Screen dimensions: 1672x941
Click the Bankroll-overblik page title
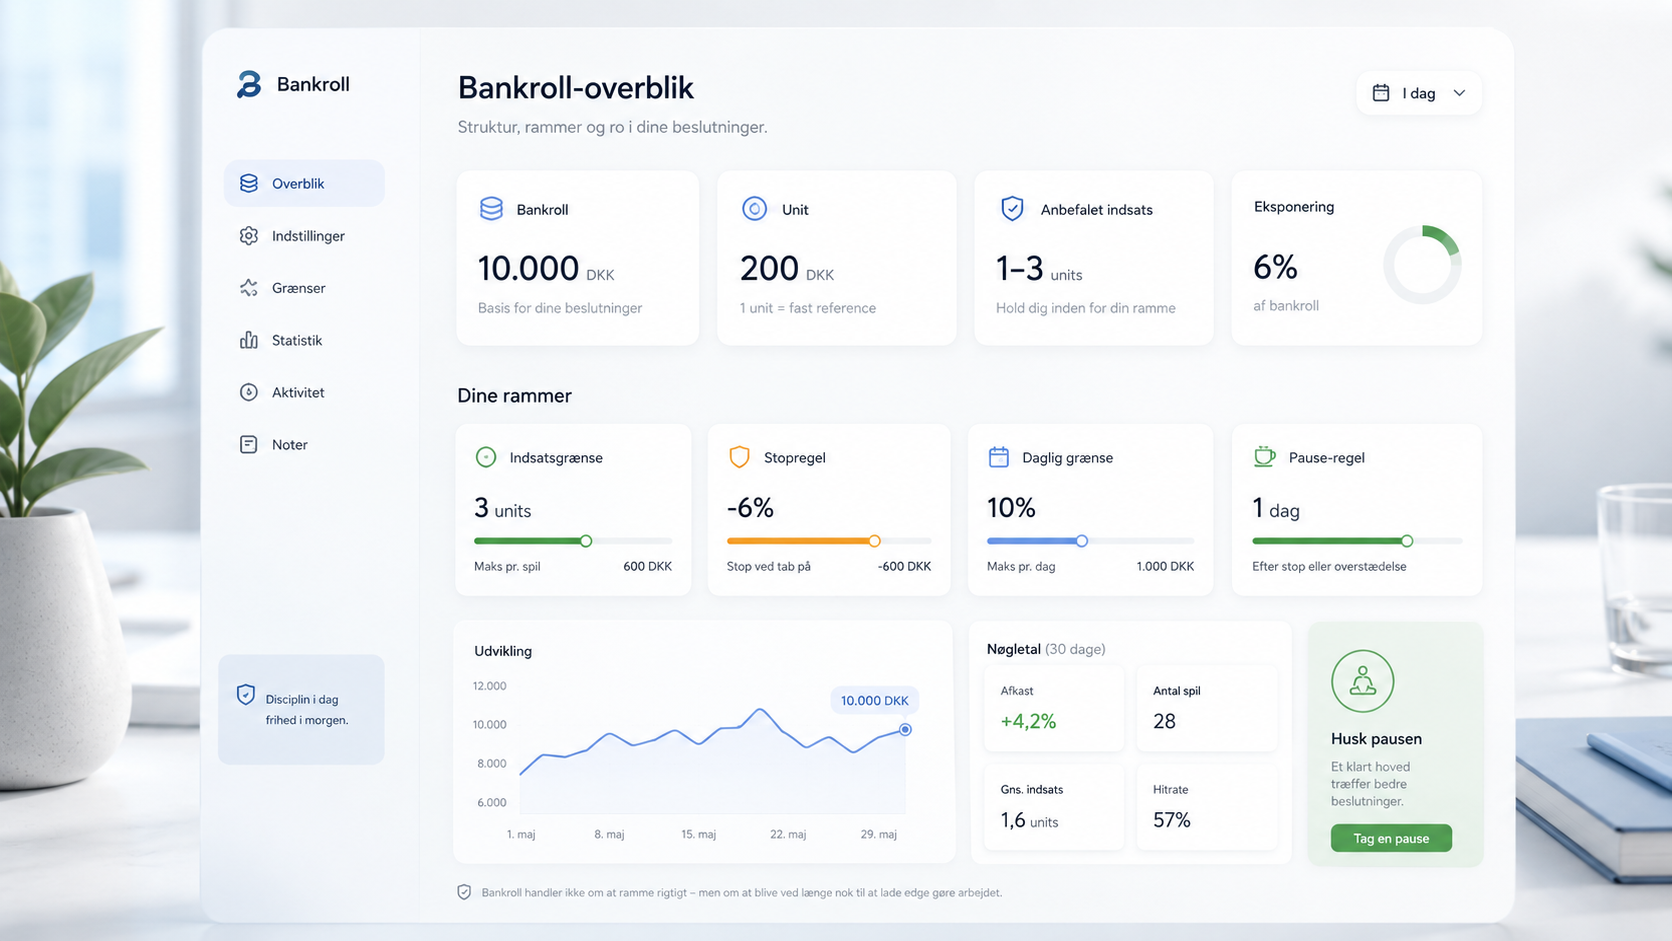(x=575, y=88)
